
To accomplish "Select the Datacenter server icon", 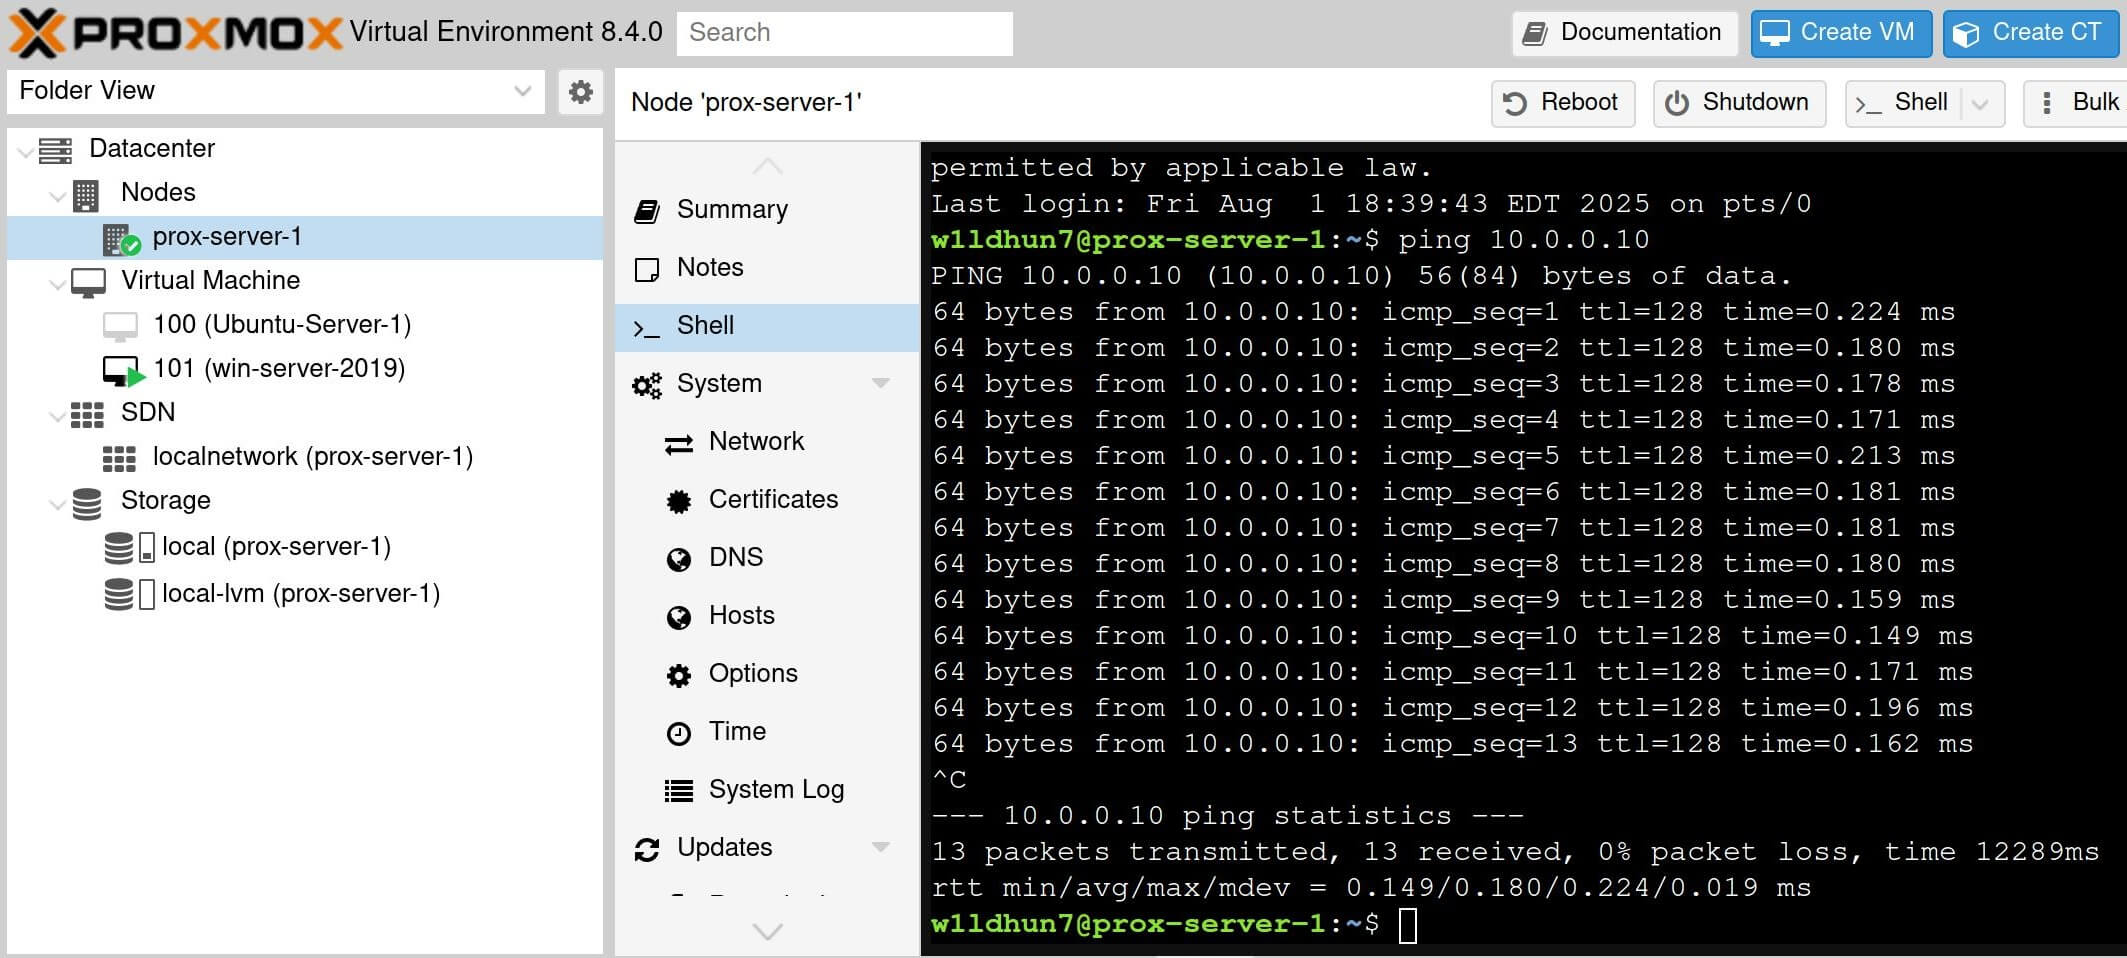I will tap(55, 150).
